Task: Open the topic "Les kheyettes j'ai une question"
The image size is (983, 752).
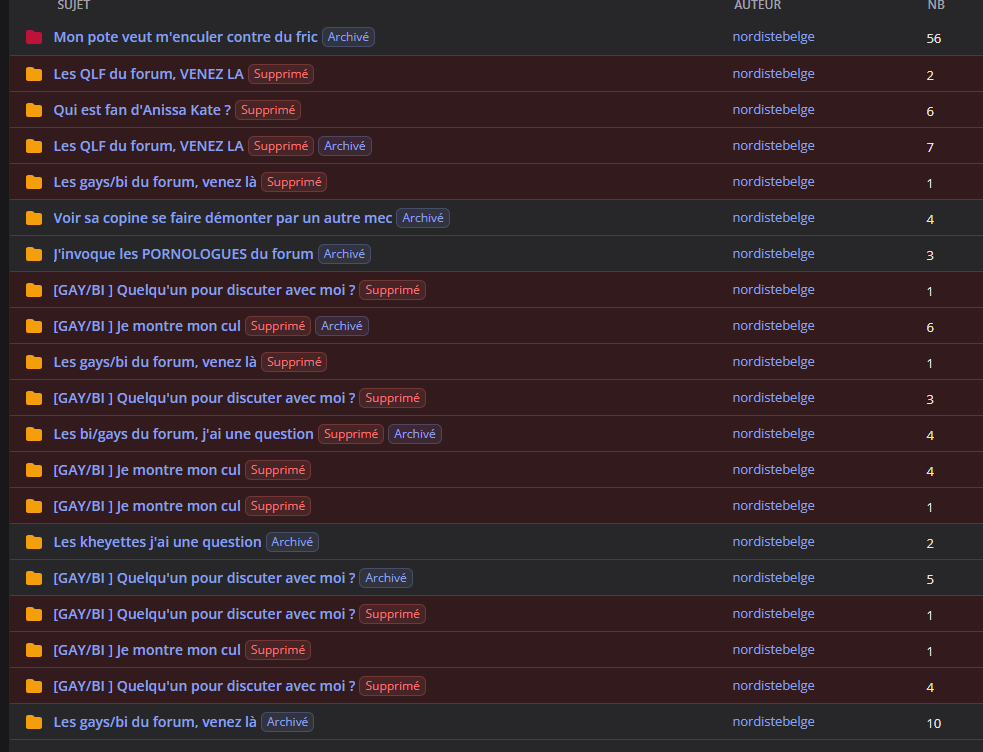Action: point(157,542)
